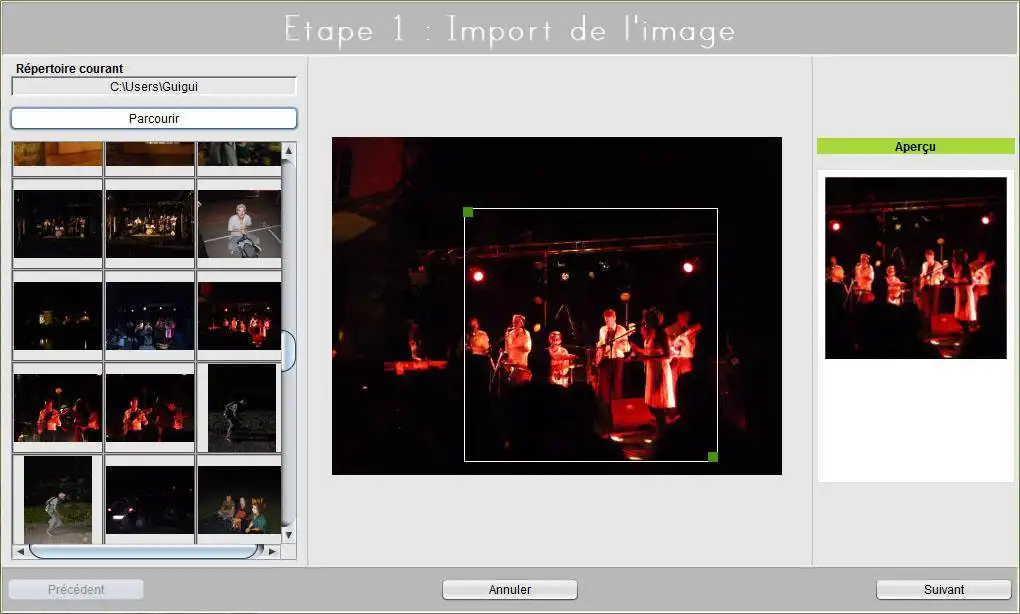Select the person in white bottom-left thumbnail

[x=57, y=500]
